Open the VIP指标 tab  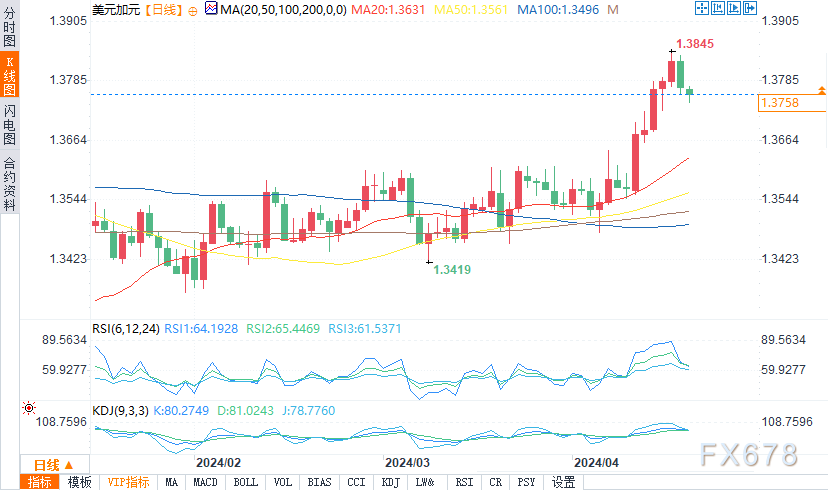point(128,482)
